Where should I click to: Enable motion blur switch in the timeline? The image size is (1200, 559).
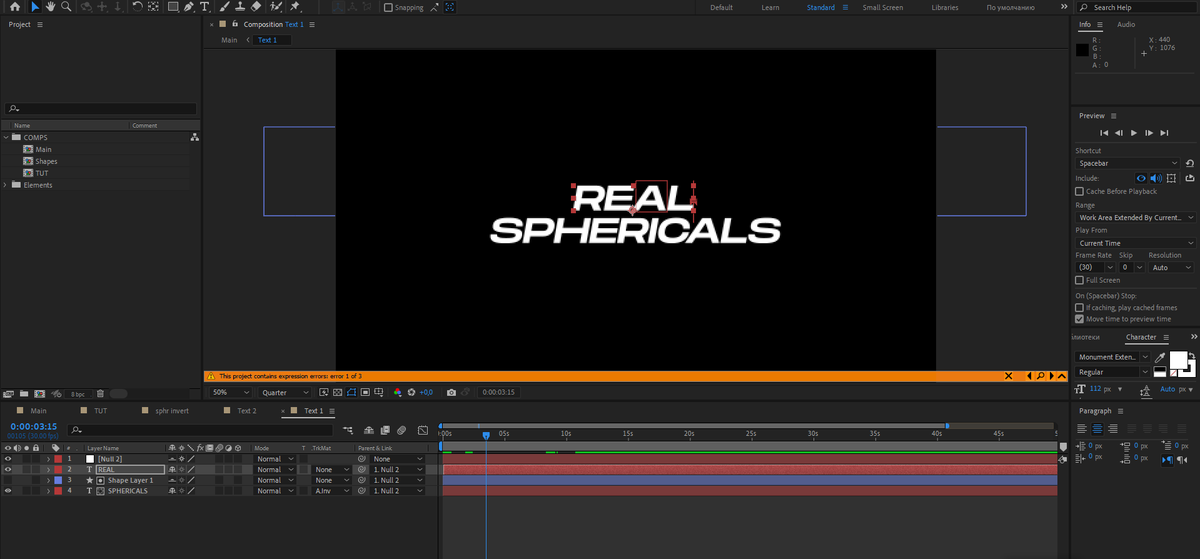pos(400,430)
